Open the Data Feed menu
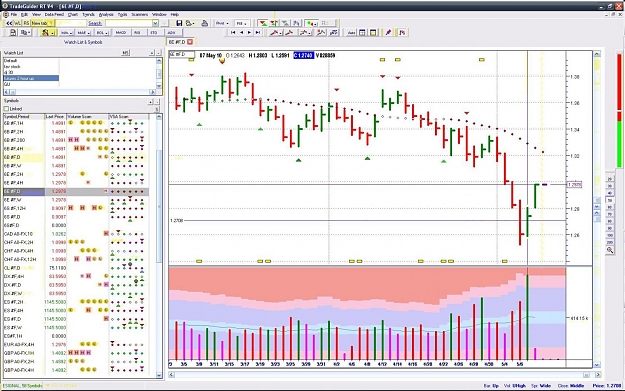 point(54,14)
